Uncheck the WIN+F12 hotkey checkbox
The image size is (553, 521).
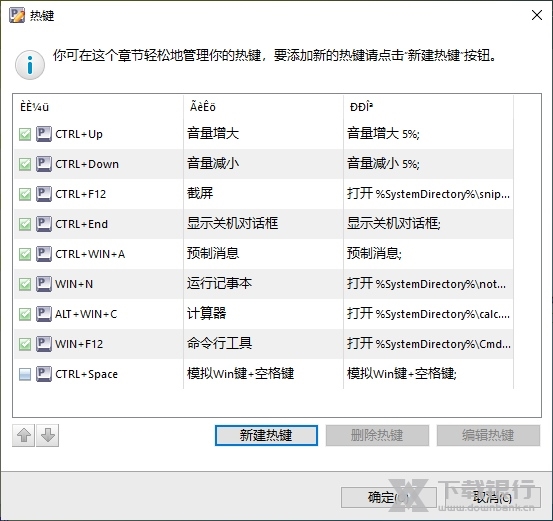[x=25, y=344]
